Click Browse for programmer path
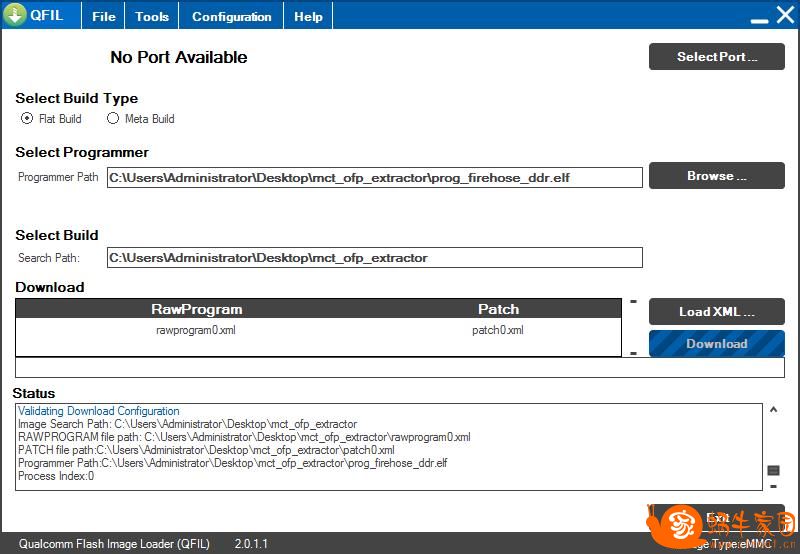Screen dimensions: 800x554 (716, 175)
